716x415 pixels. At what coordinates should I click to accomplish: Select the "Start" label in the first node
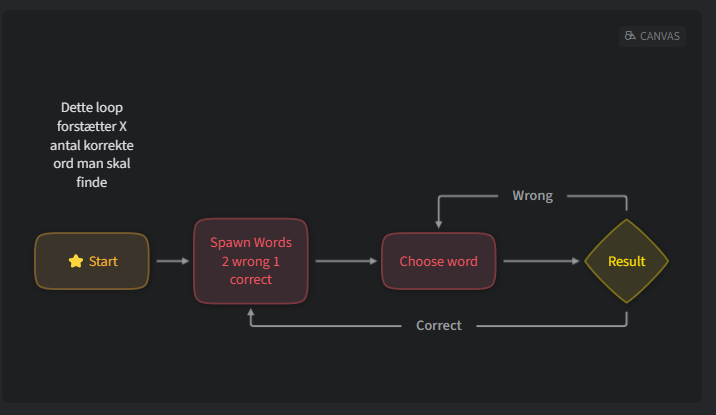tap(103, 261)
